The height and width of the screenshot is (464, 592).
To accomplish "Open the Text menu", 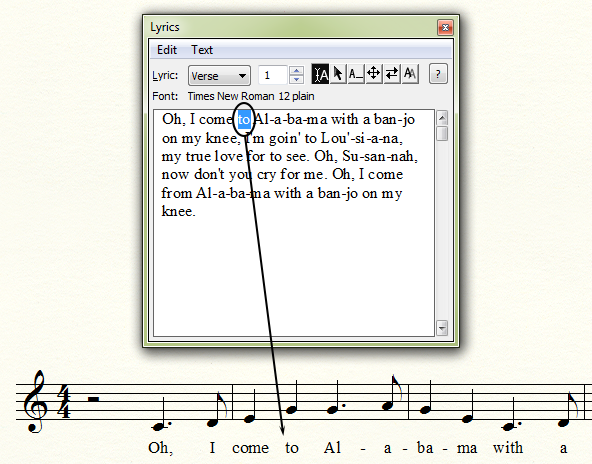I will 202,50.
